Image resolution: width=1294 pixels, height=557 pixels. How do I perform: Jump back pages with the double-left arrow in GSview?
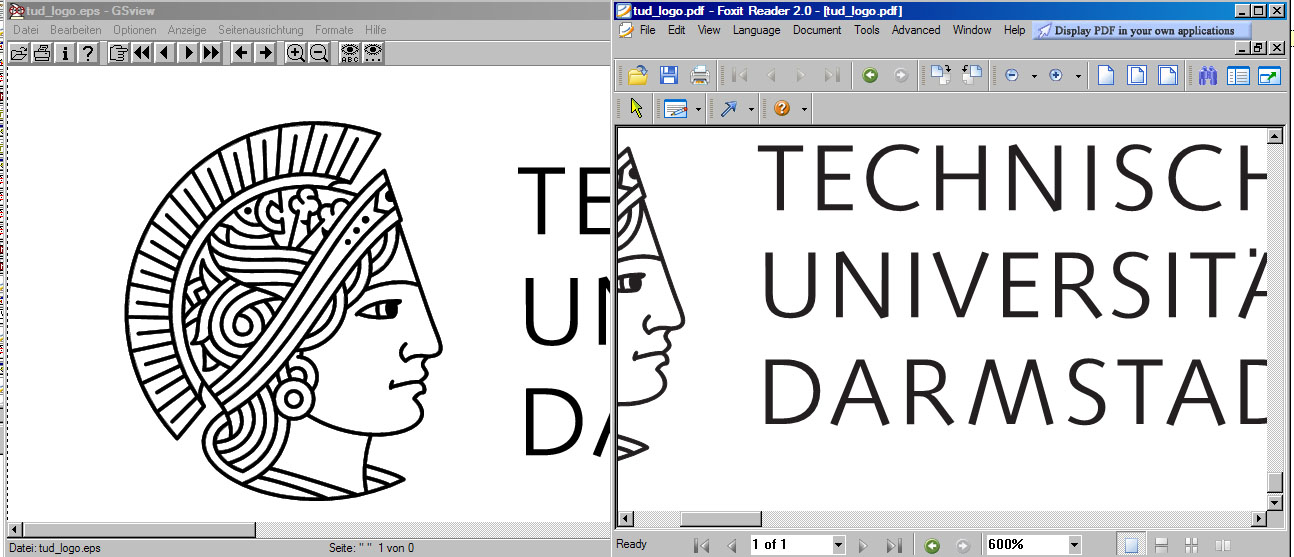point(142,53)
